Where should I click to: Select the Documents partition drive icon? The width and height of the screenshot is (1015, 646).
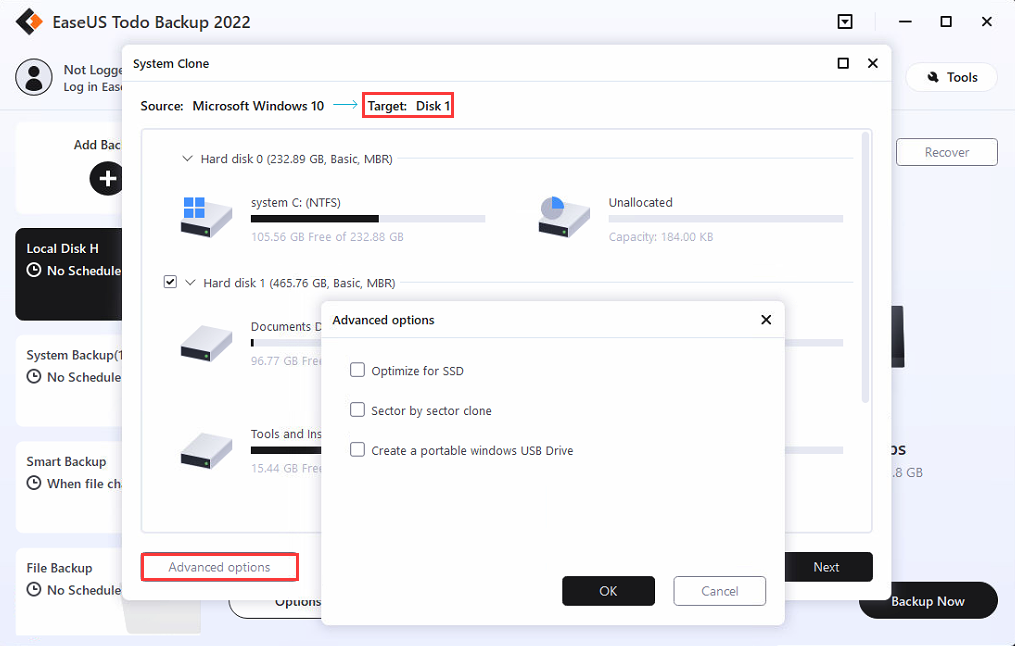point(206,344)
